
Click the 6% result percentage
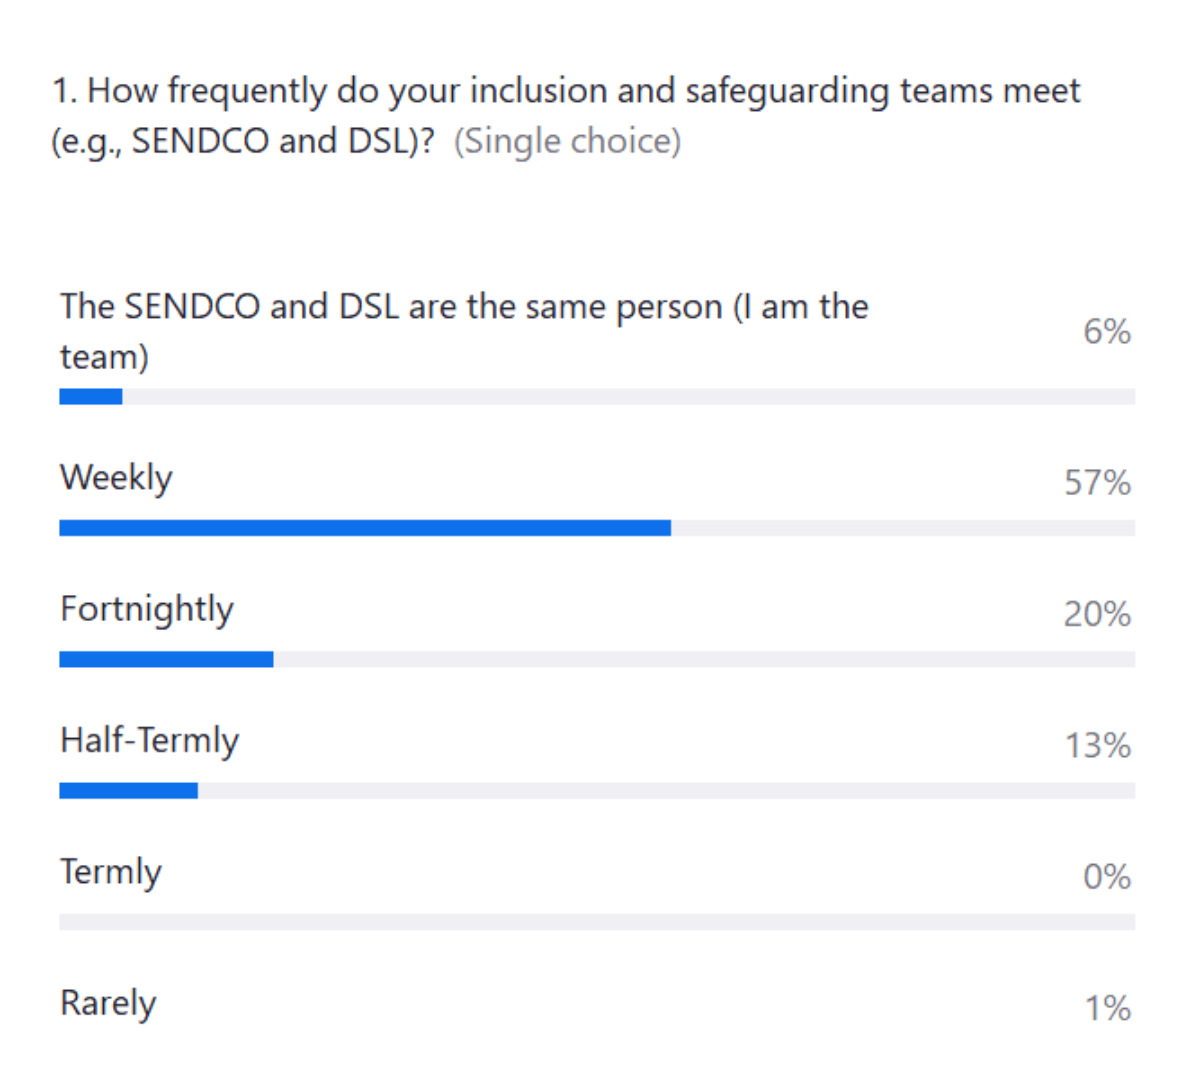(1107, 332)
